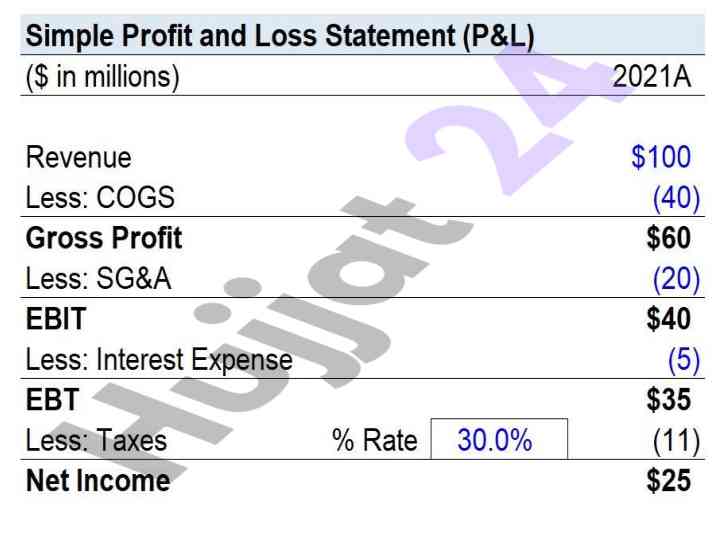The width and height of the screenshot is (720, 540).
Task: Click the $35 EBT value
Action: (x=669, y=399)
